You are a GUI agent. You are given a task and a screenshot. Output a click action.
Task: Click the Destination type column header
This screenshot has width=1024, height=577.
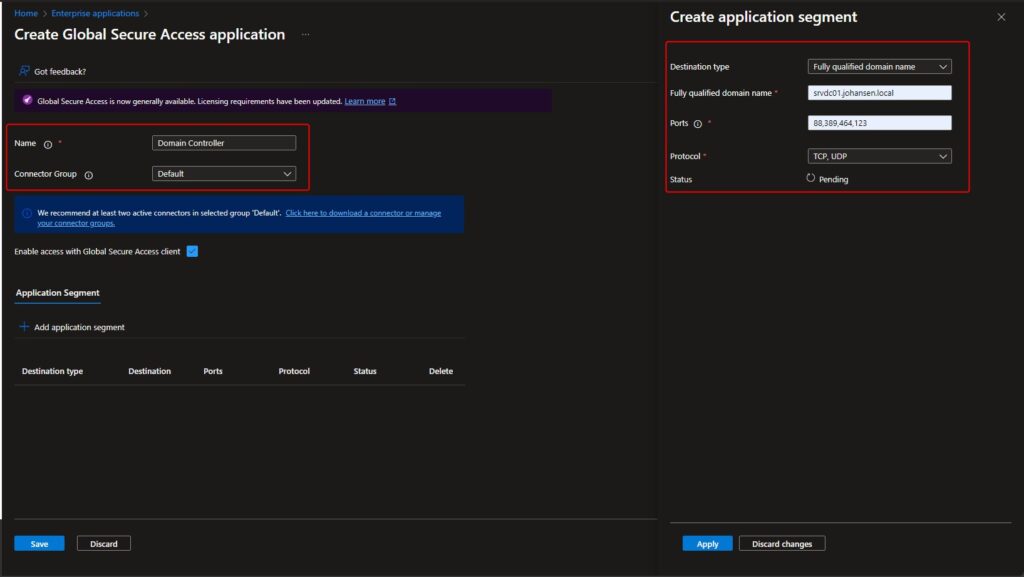click(x=52, y=371)
